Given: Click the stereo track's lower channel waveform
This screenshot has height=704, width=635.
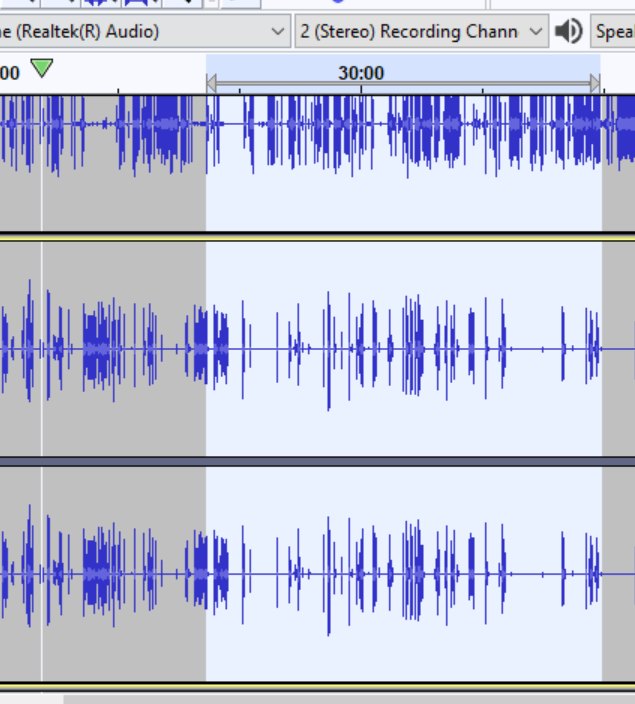Looking at the screenshot, I should [x=318, y=574].
